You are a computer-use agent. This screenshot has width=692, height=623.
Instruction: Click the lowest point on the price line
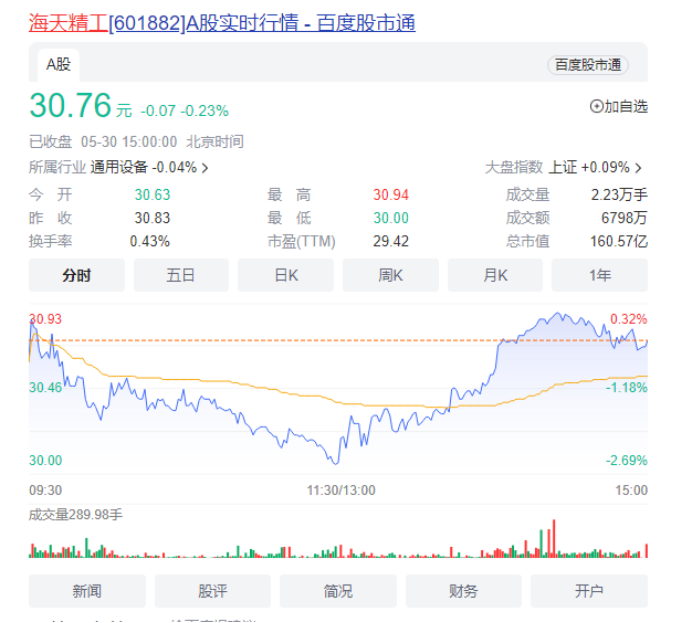[x=335, y=463]
